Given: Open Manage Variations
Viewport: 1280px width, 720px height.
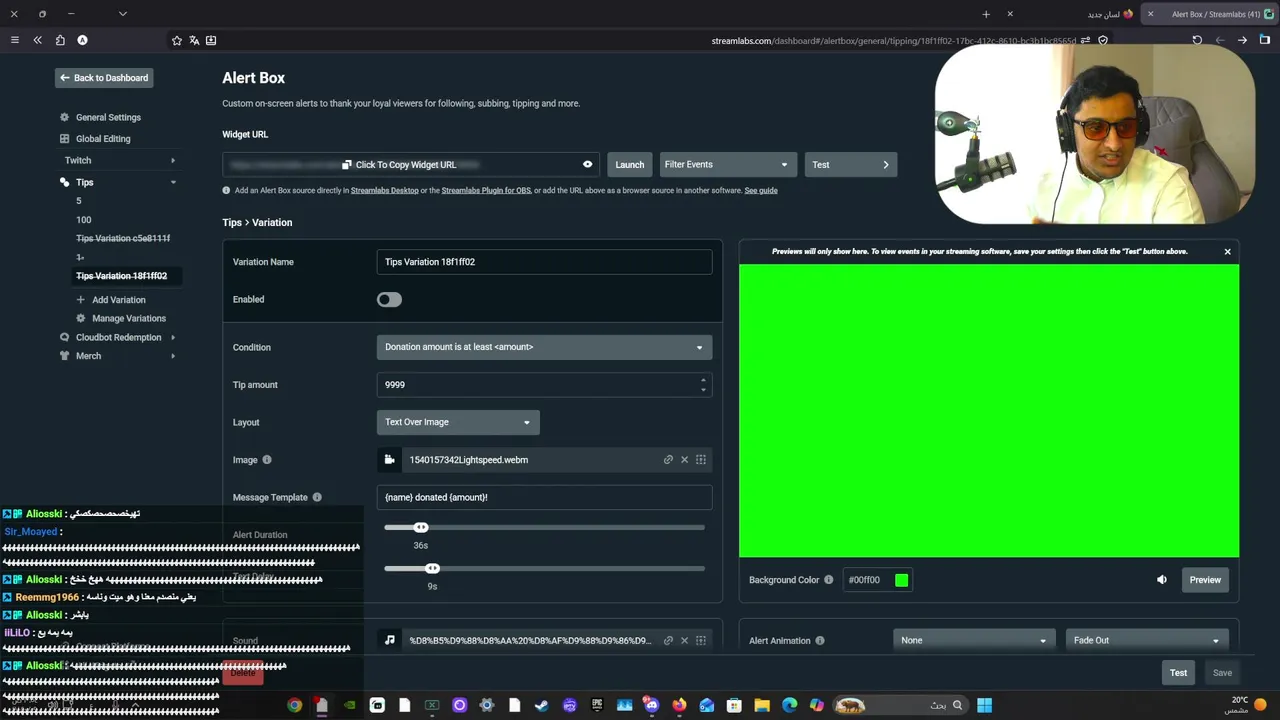Looking at the screenshot, I should [129, 318].
